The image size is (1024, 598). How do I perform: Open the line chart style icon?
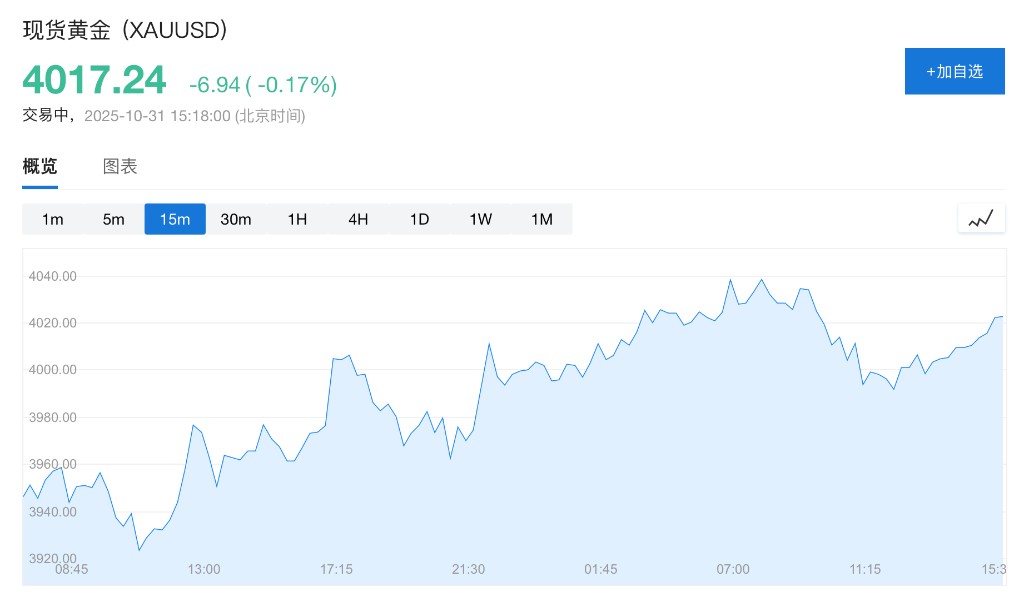click(x=981, y=218)
